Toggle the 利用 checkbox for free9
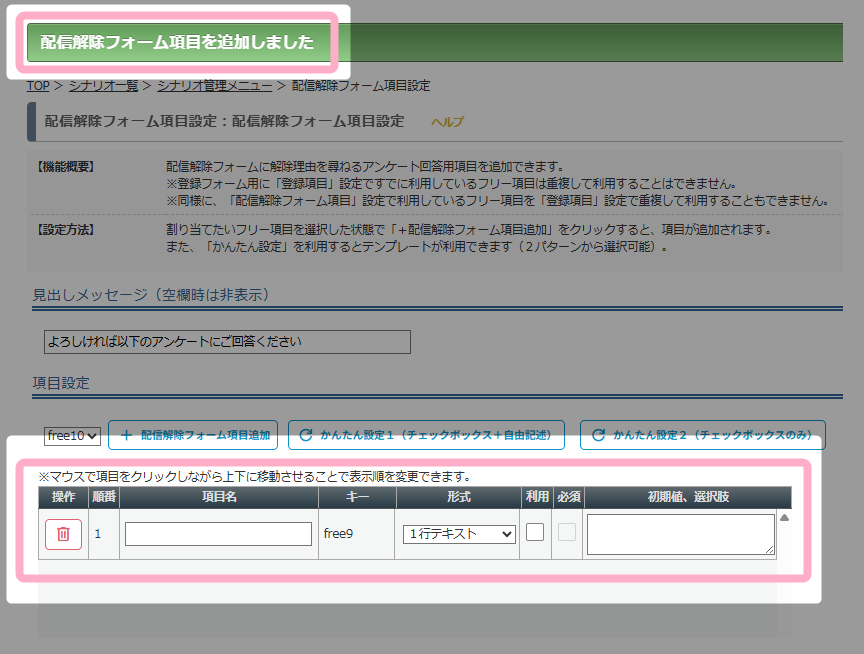Viewport: 864px width, 654px height. [x=535, y=532]
